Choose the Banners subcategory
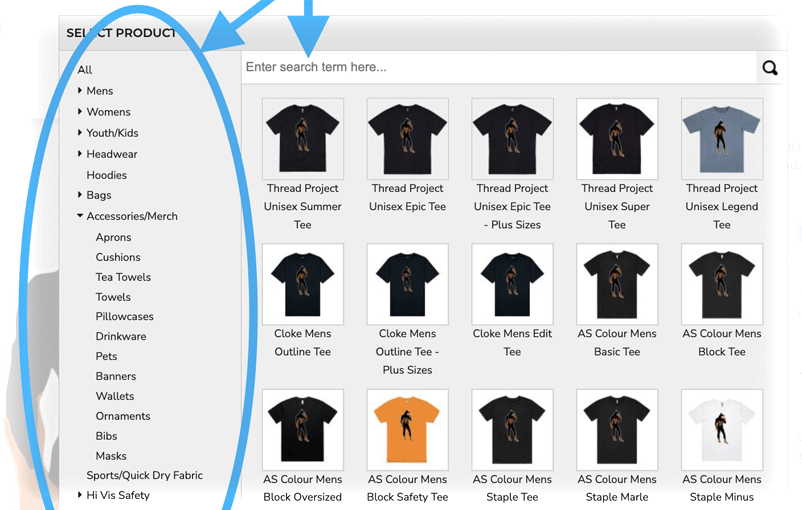This screenshot has height=510, width=802. pos(116,376)
